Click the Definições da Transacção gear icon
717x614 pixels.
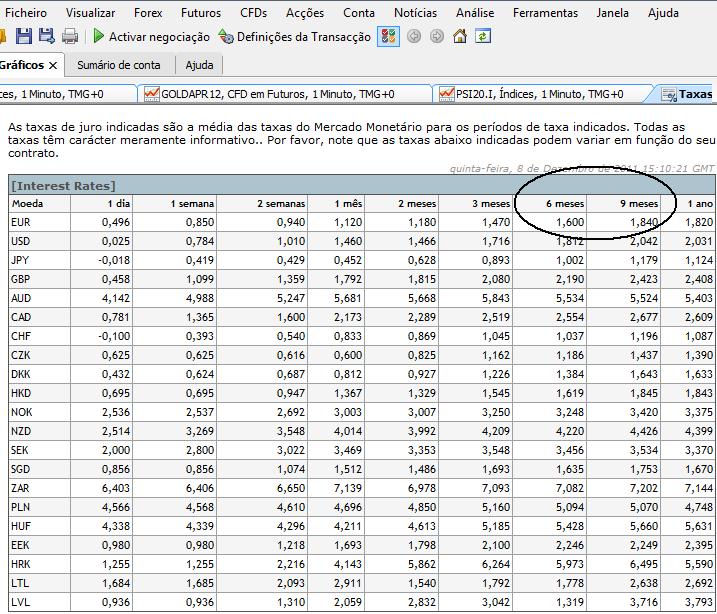point(226,36)
